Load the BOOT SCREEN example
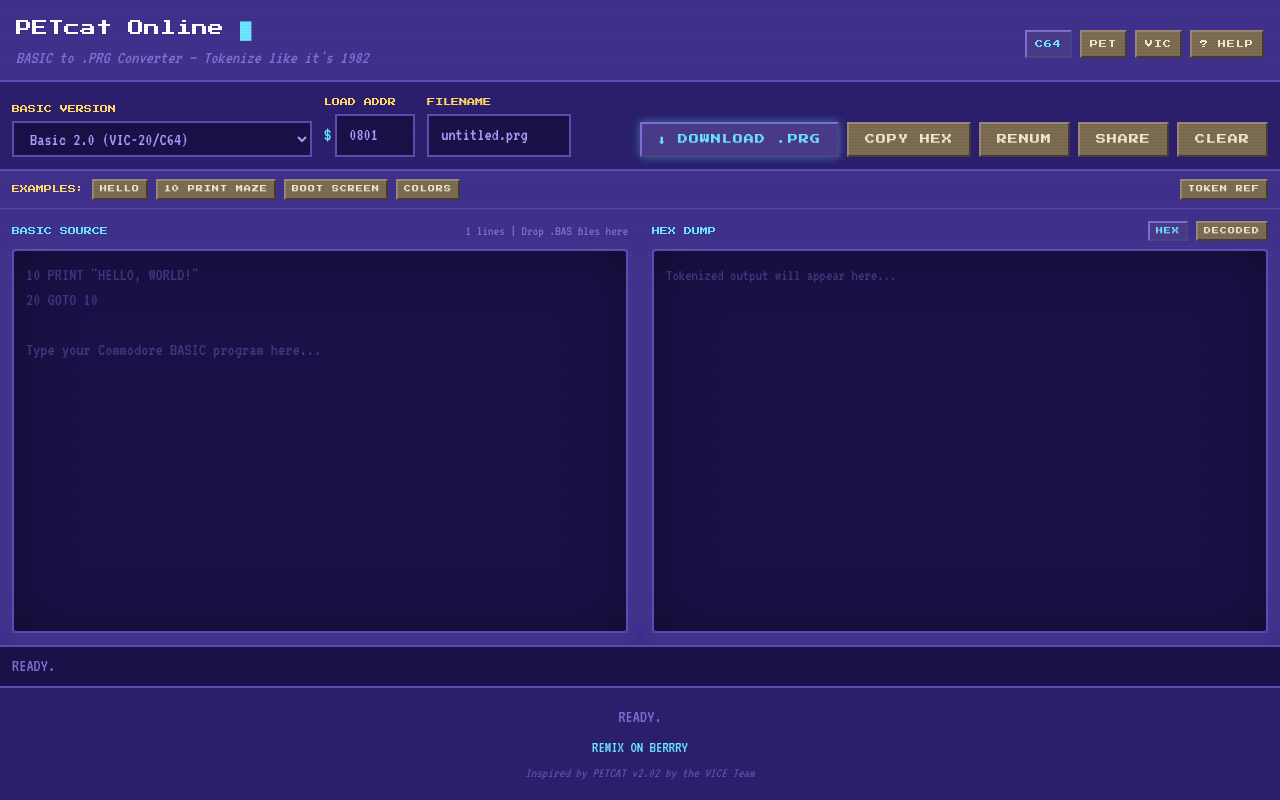 [336, 189]
